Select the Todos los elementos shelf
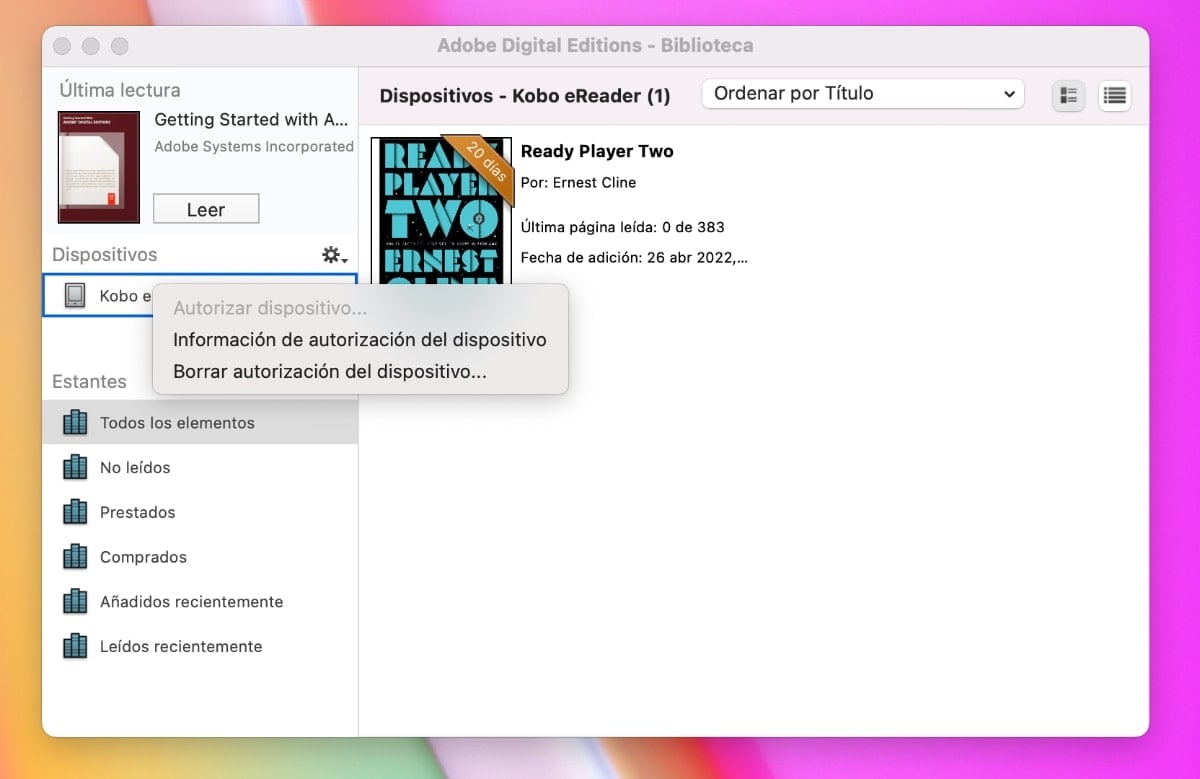The image size is (1200, 779). pos(178,422)
